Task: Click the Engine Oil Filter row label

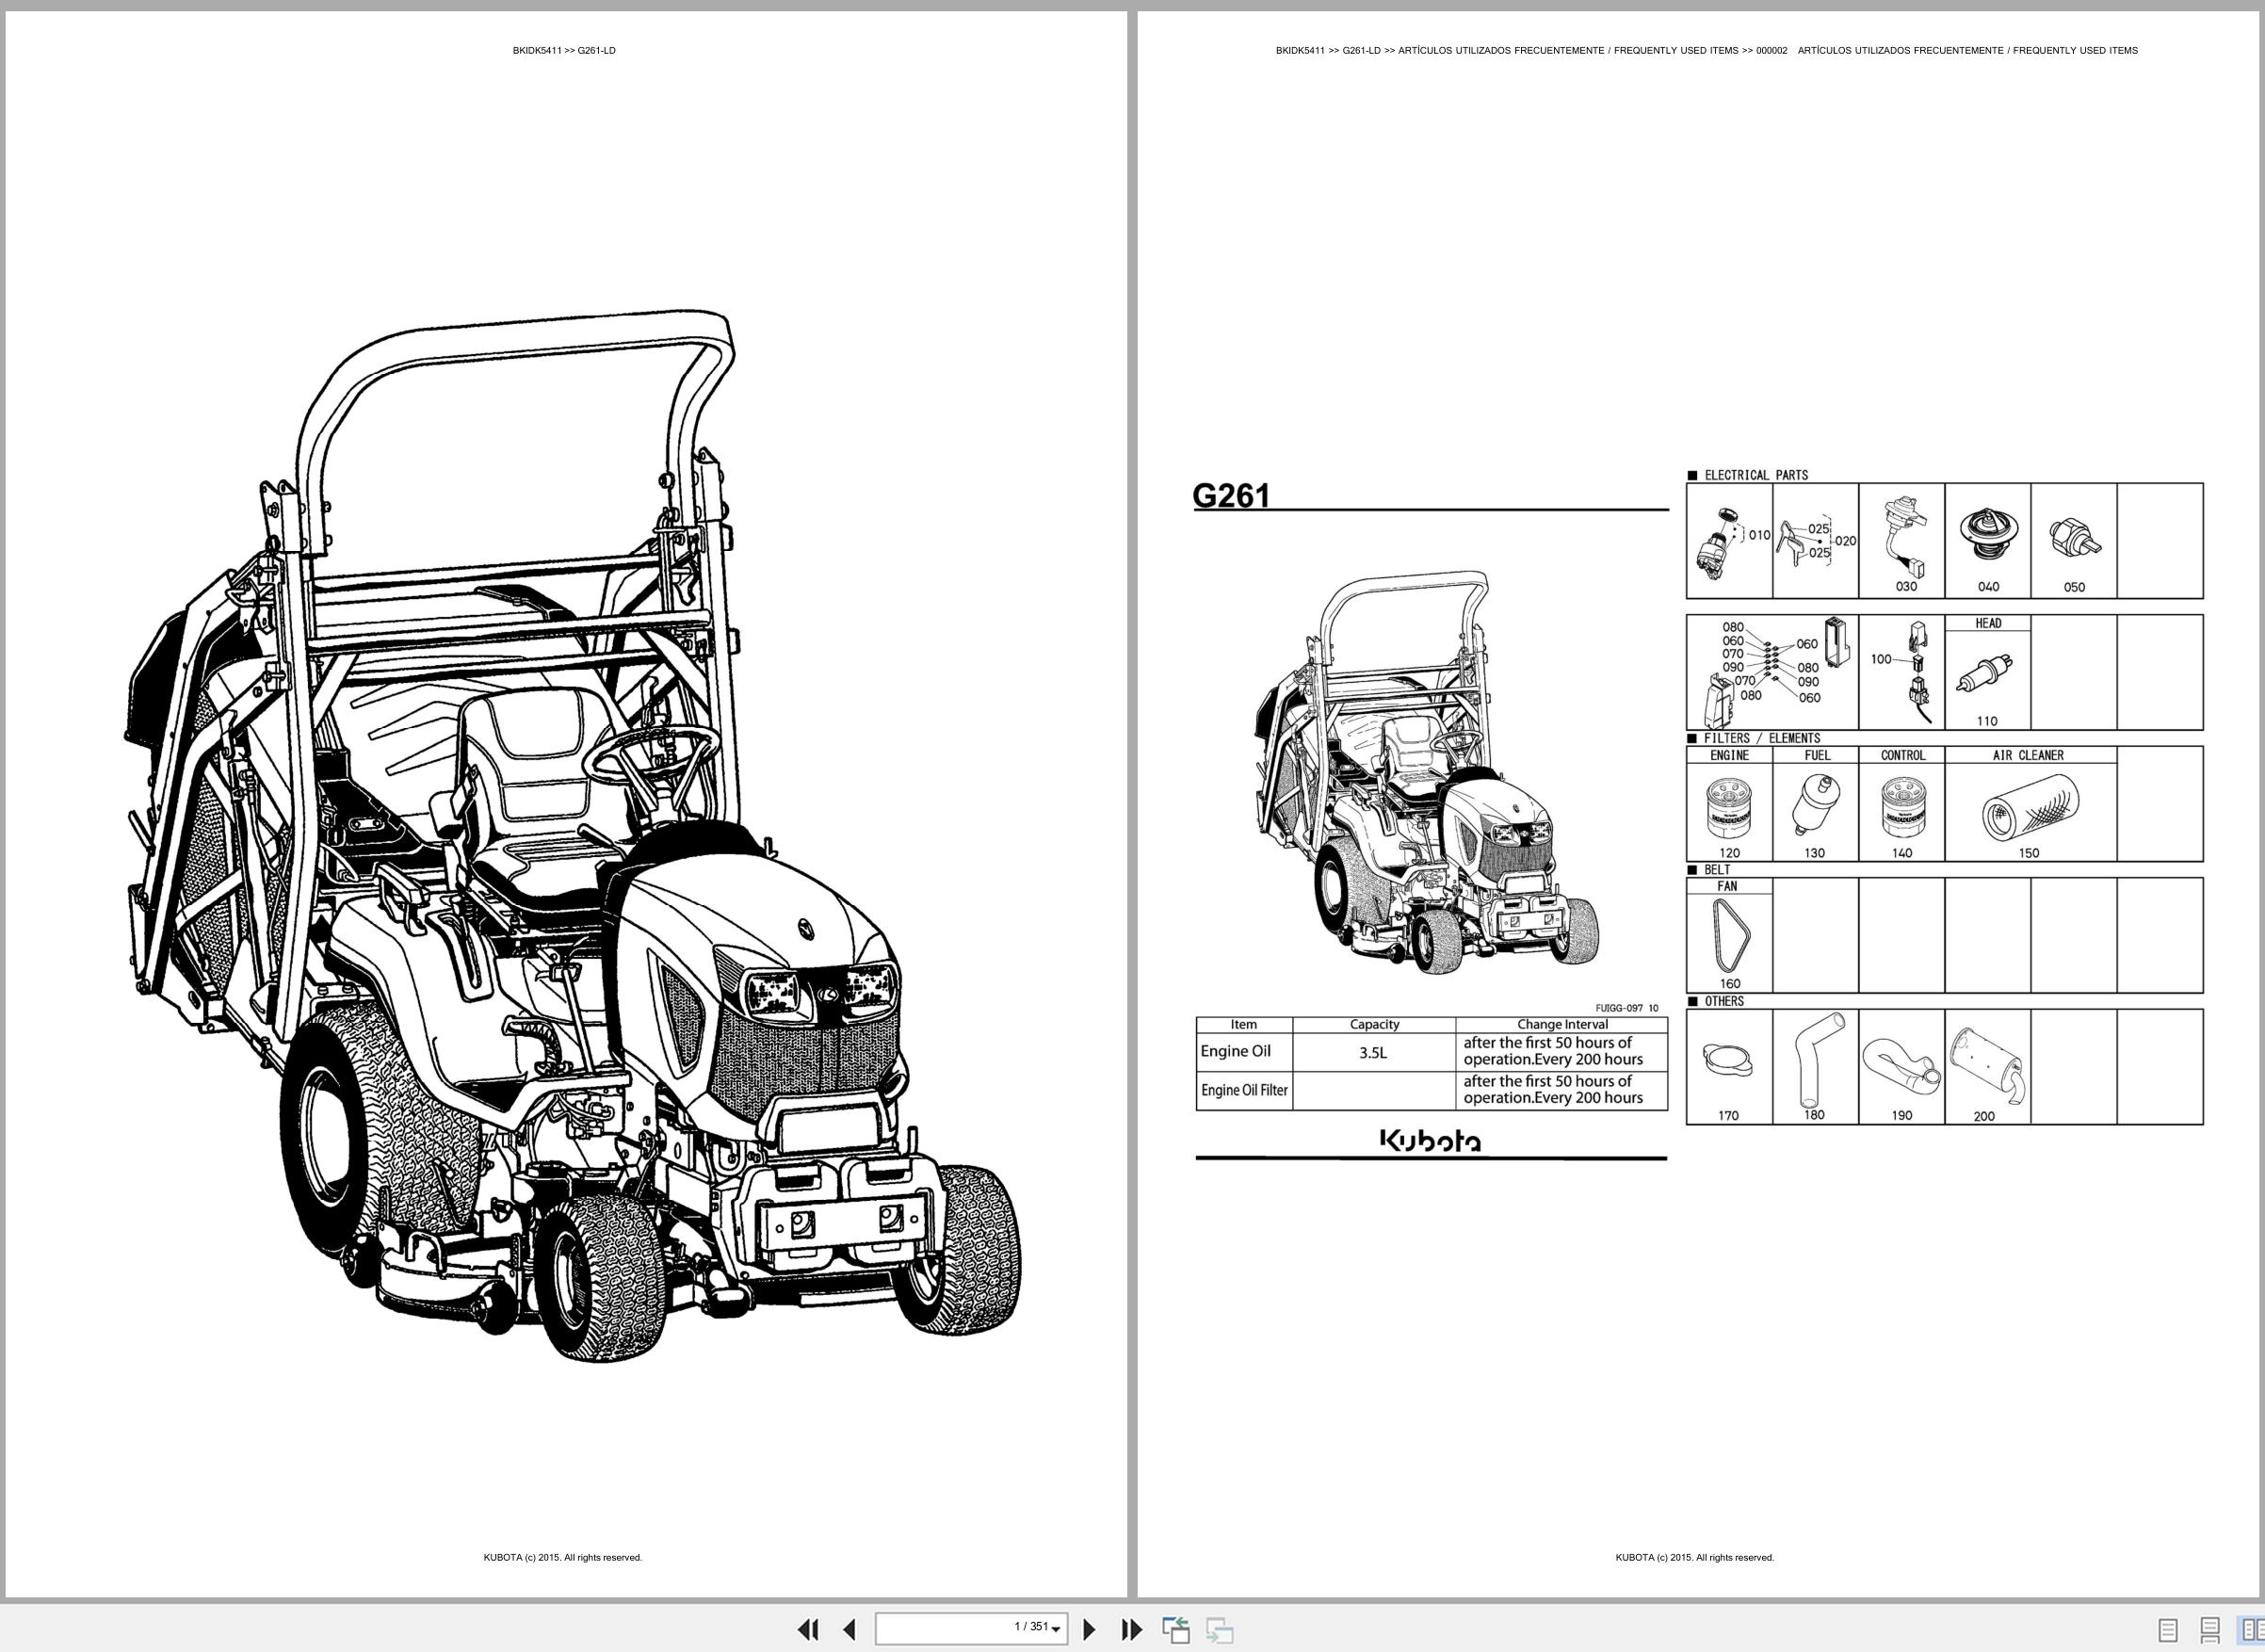Action: [1244, 1090]
